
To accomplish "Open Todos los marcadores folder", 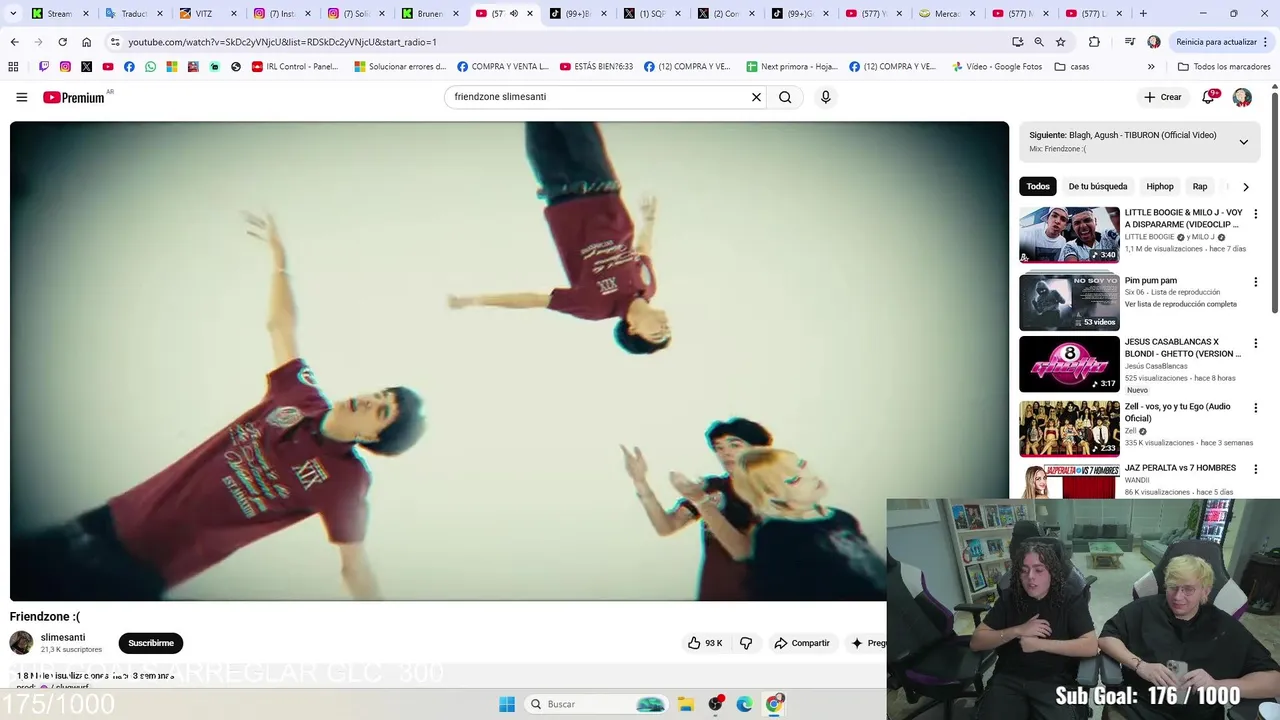I will click(x=1224, y=67).
